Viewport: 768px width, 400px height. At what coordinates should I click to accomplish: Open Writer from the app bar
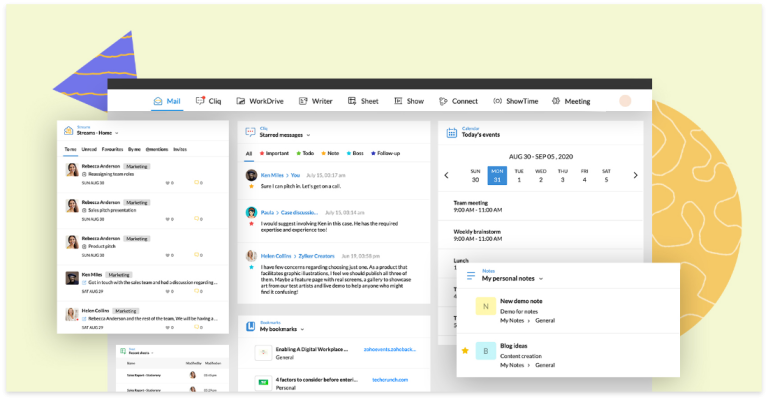pyautogui.click(x=300, y=101)
